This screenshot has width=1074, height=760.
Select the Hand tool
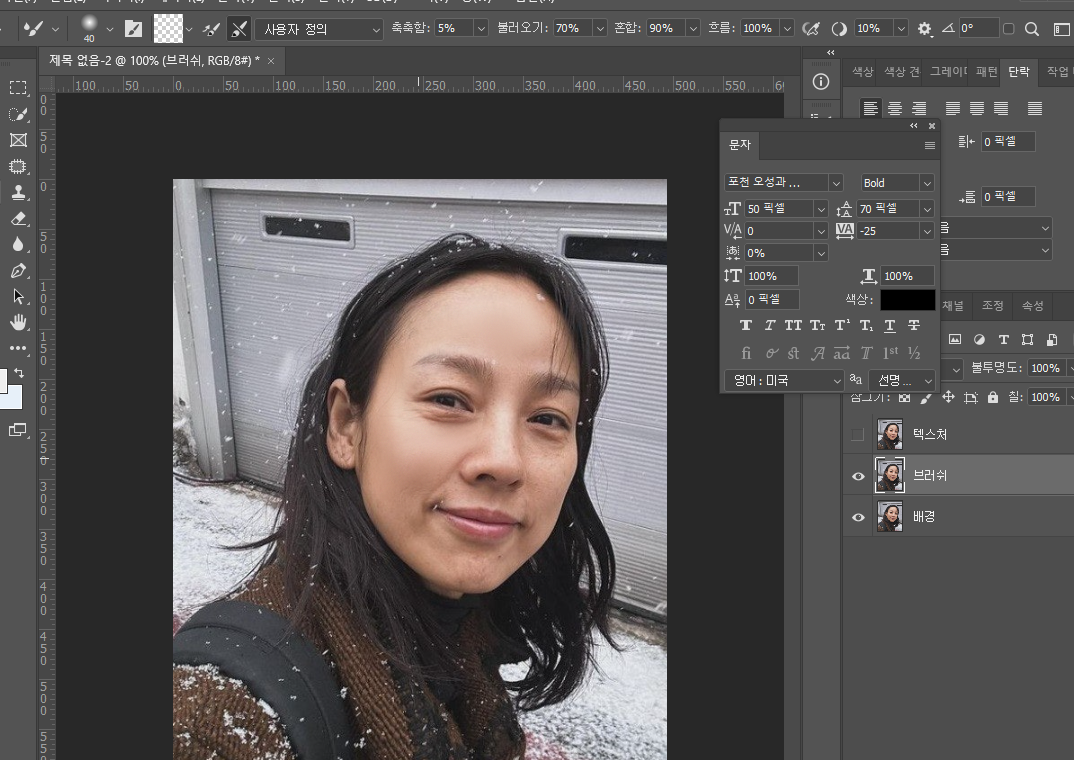(x=20, y=323)
